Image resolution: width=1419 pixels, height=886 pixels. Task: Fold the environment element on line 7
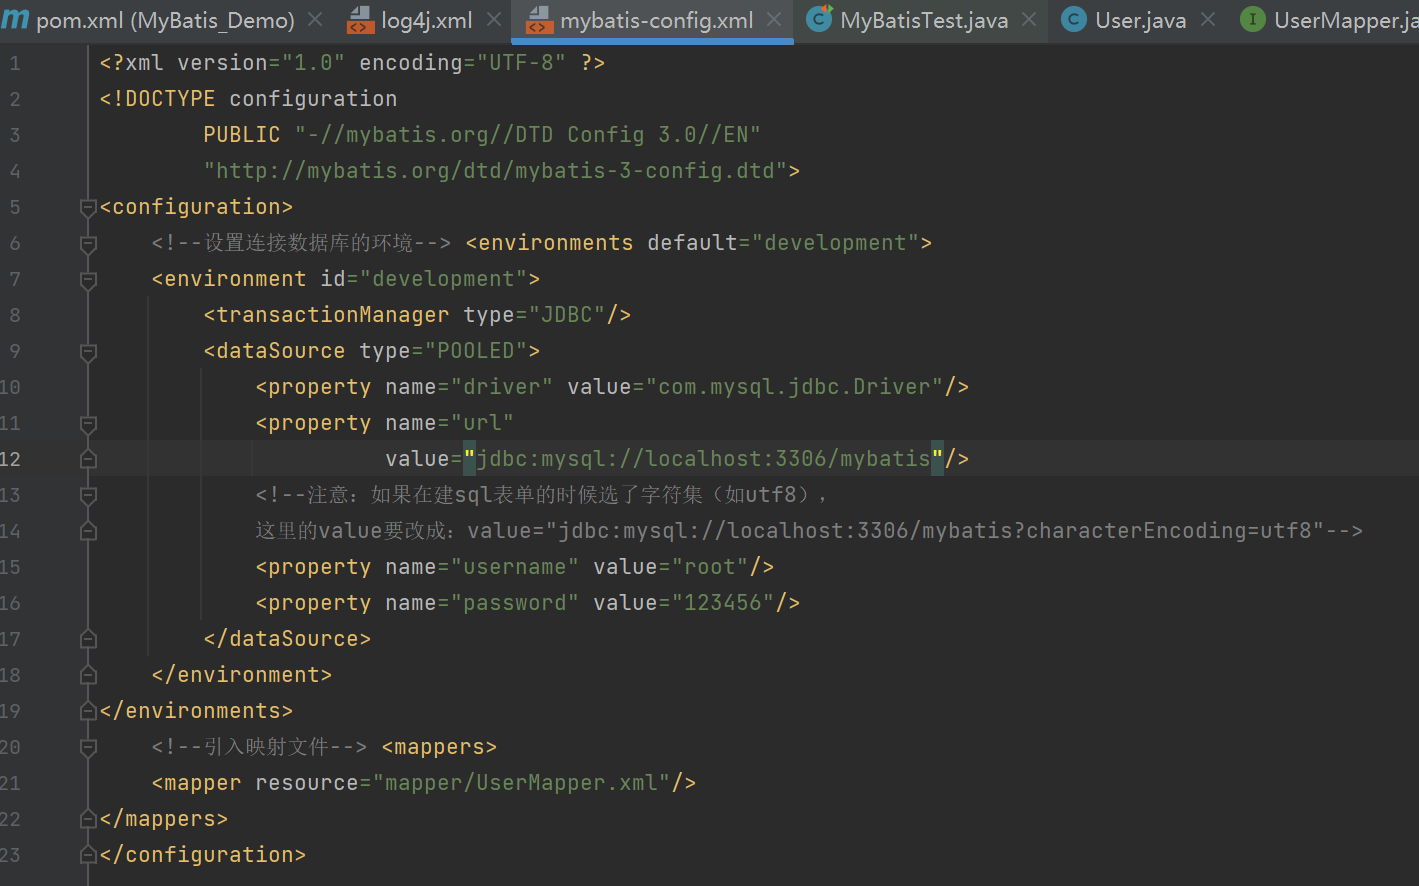pyautogui.click(x=88, y=279)
